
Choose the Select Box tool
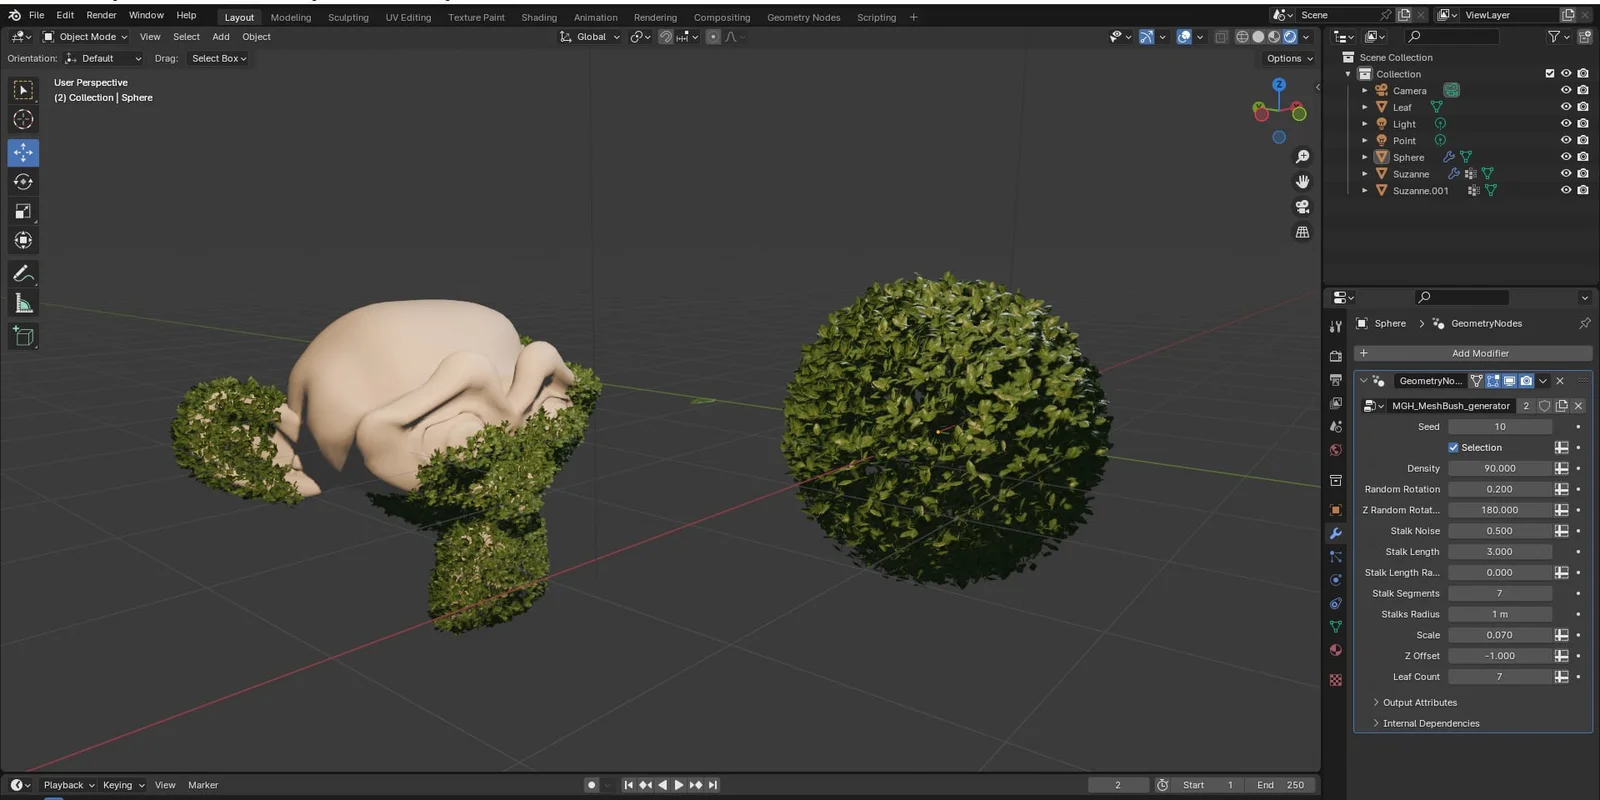click(23, 90)
